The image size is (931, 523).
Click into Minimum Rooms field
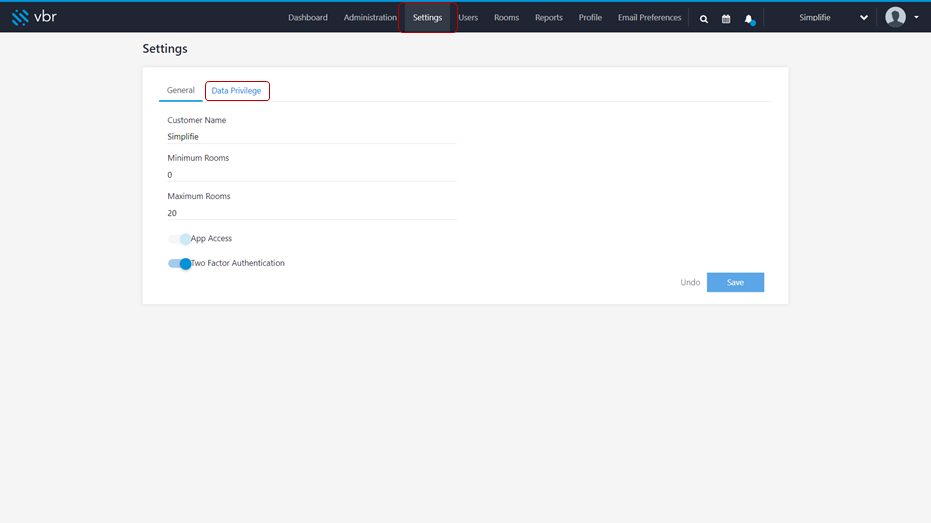click(312, 175)
